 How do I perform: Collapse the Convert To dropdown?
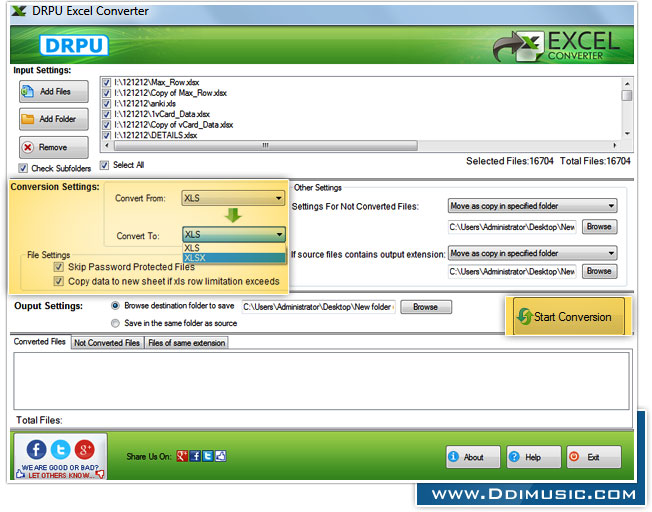tap(234, 234)
